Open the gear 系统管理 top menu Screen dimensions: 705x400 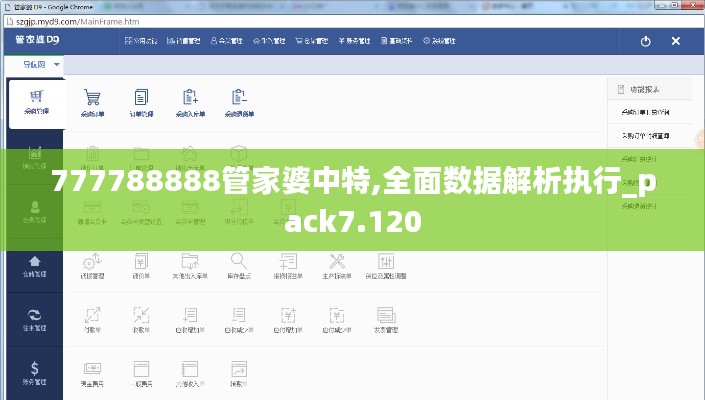click(x=439, y=41)
